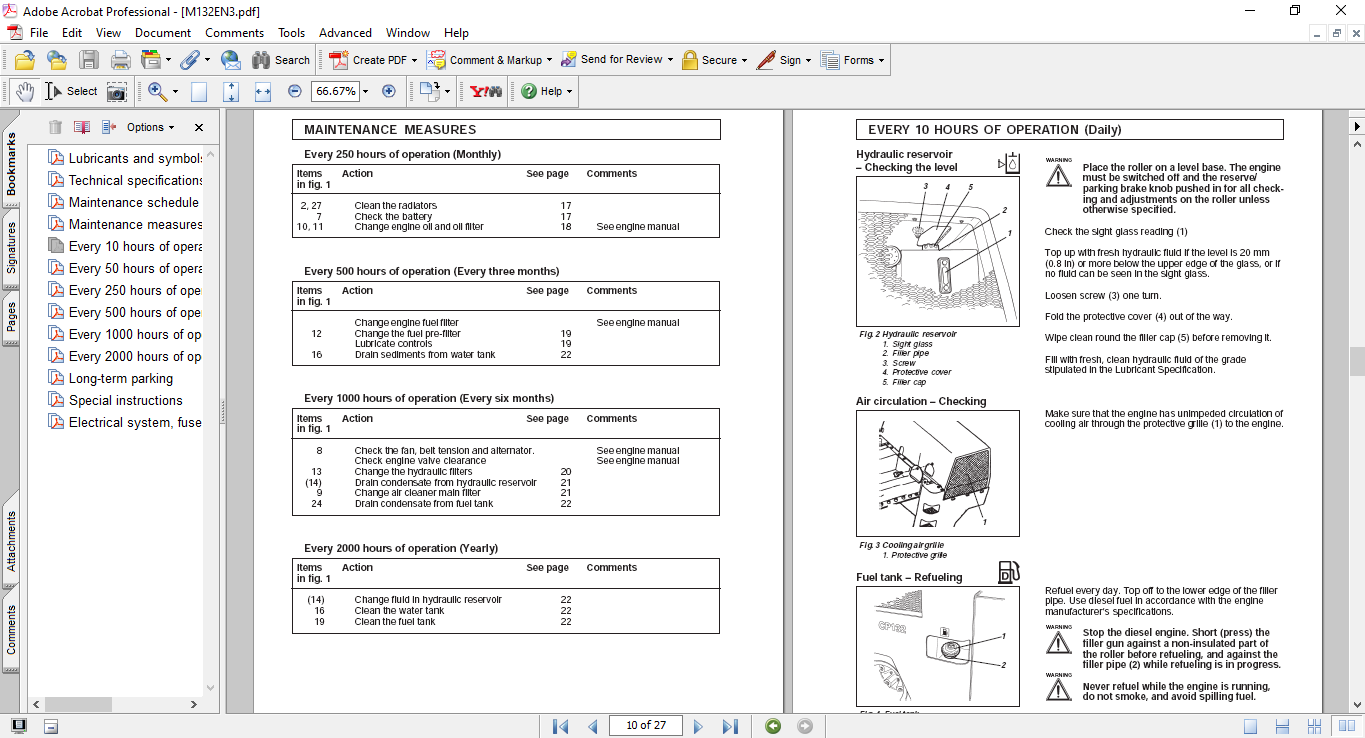1365x738 pixels.
Task: Select the Snapshot camera tool
Action: (117, 92)
